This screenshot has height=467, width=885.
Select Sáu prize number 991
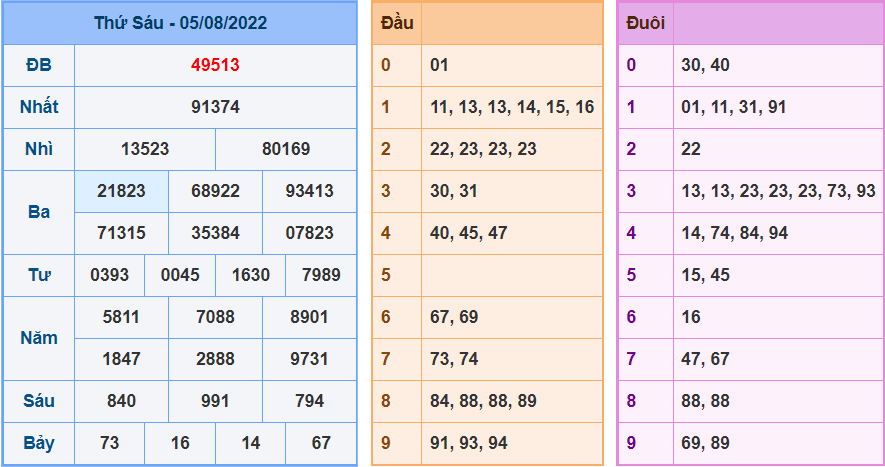click(215, 401)
